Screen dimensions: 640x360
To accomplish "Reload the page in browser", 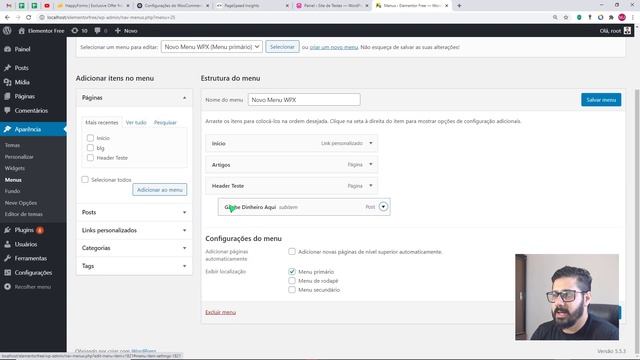I will coord(28,18).
